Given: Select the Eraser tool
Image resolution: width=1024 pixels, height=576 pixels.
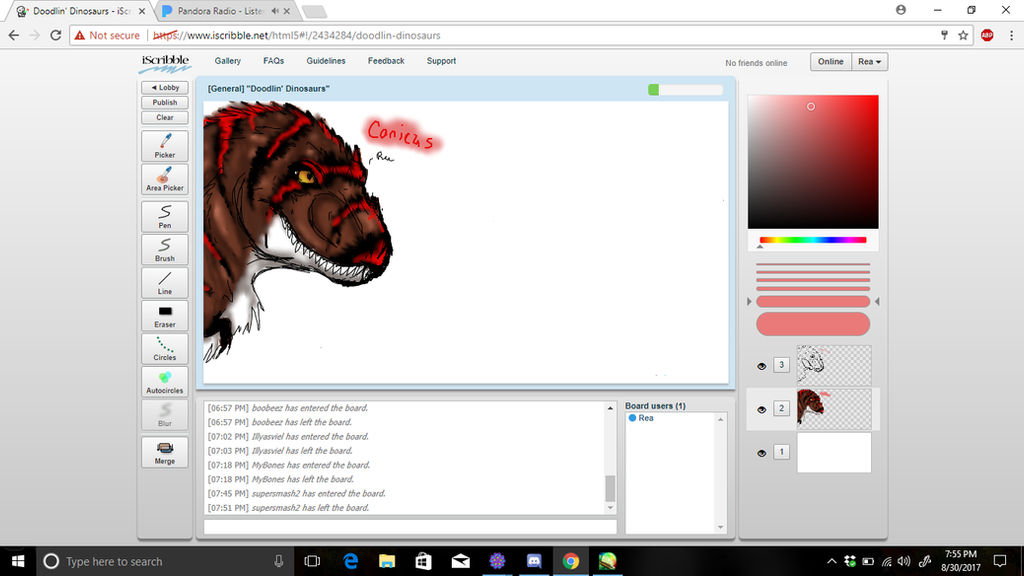Looking at the screenshot, I should click(165, 315).
